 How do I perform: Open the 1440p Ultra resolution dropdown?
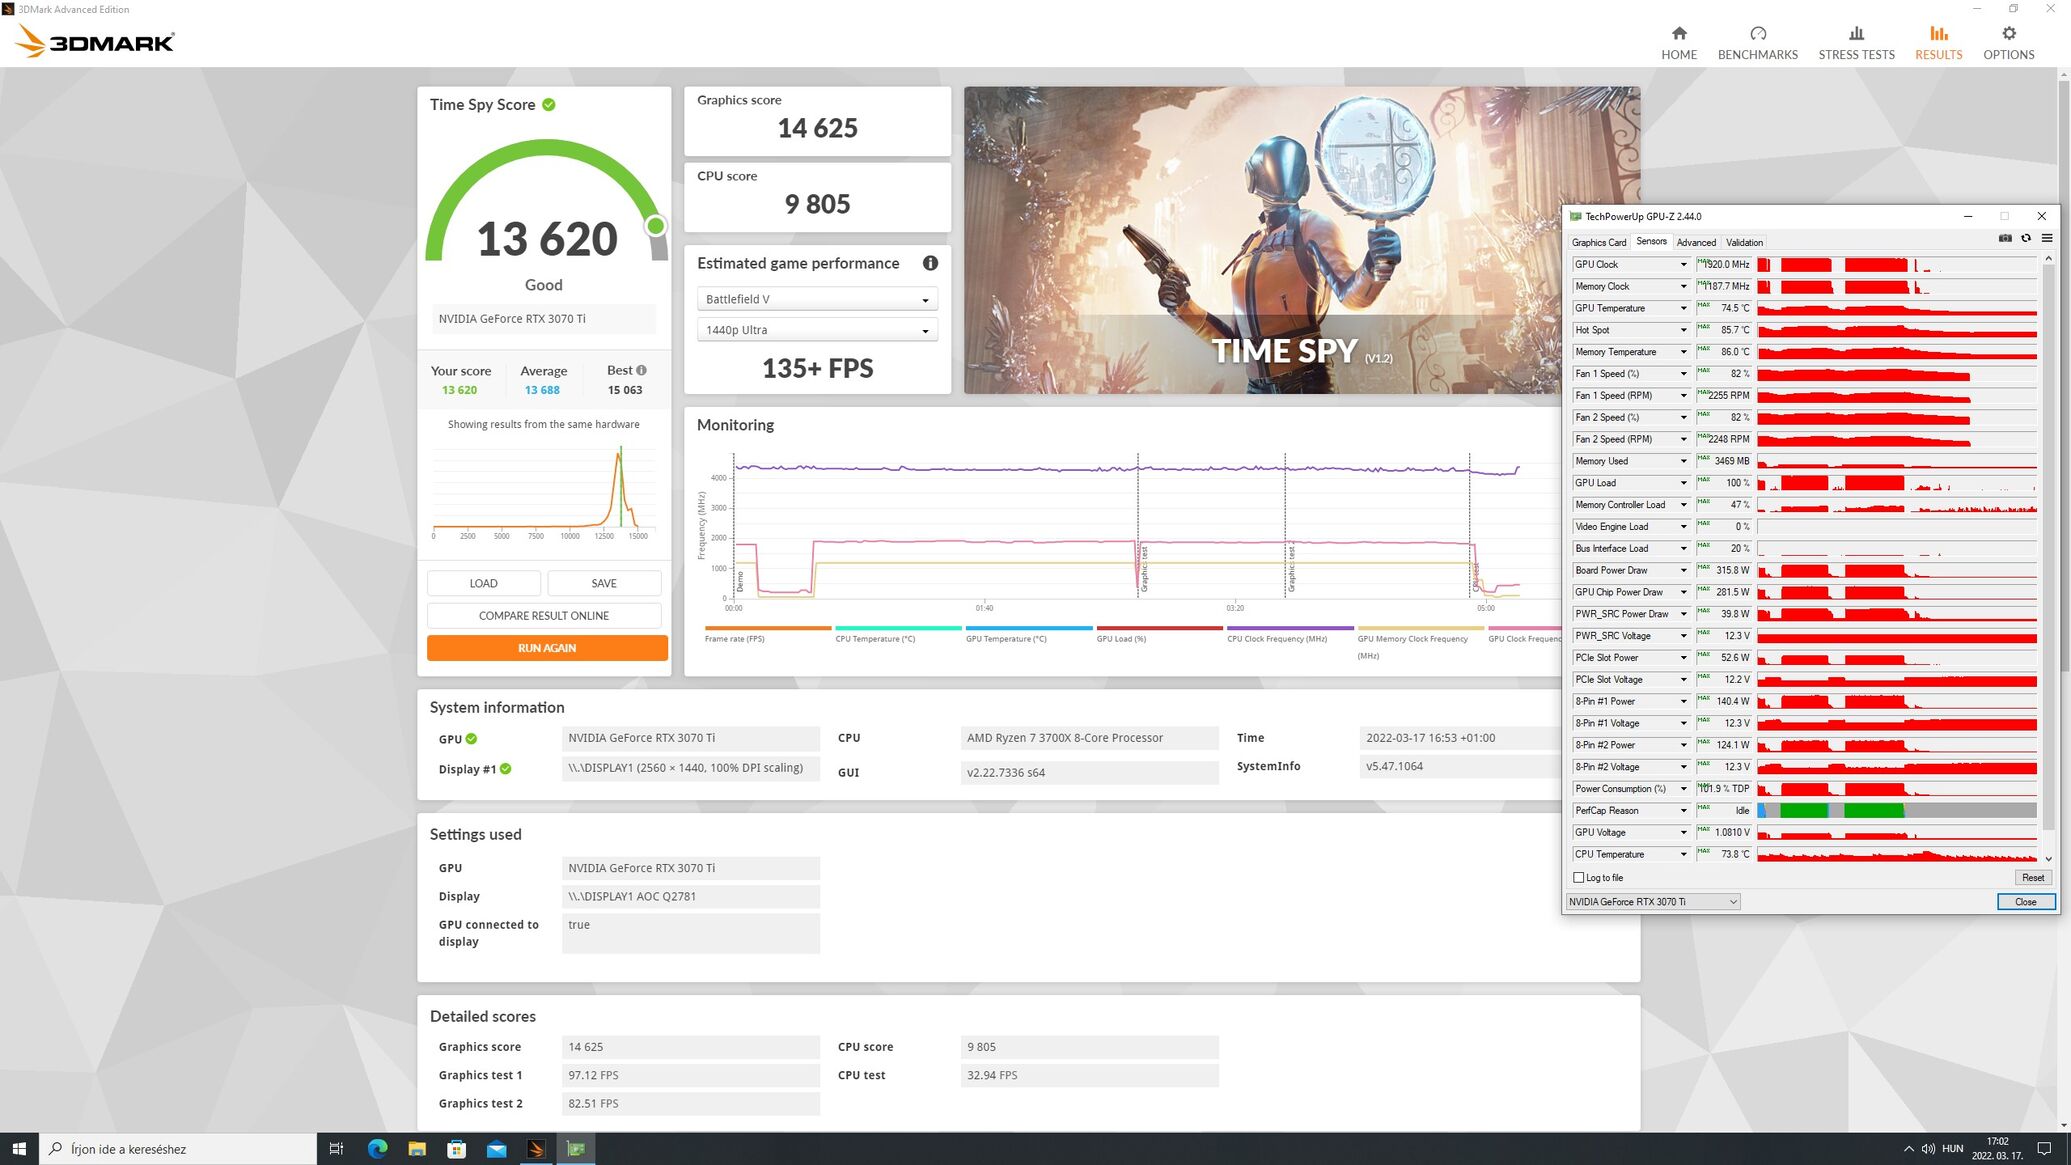tap(817, 330)
